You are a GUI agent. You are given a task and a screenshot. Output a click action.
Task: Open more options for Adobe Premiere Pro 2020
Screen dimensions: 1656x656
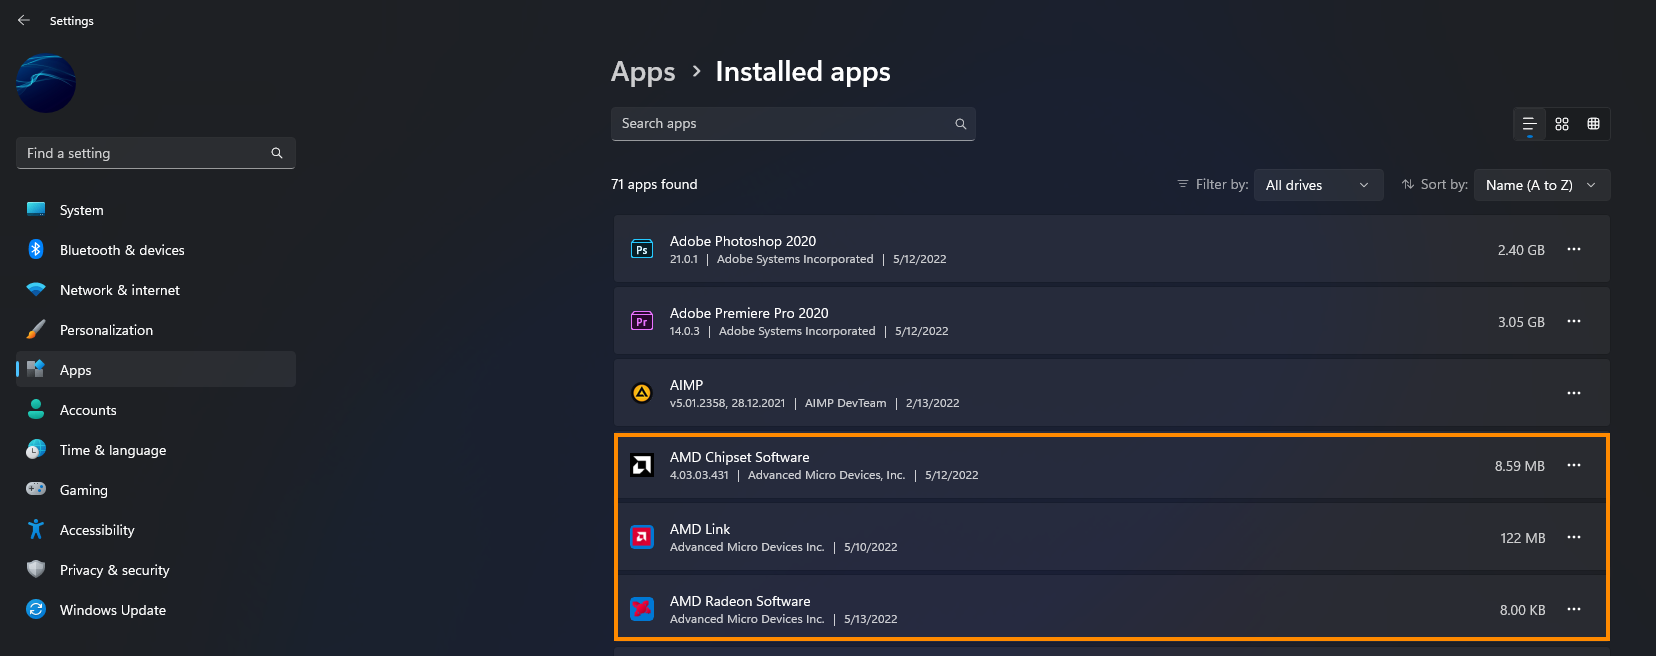(1574, 321)
